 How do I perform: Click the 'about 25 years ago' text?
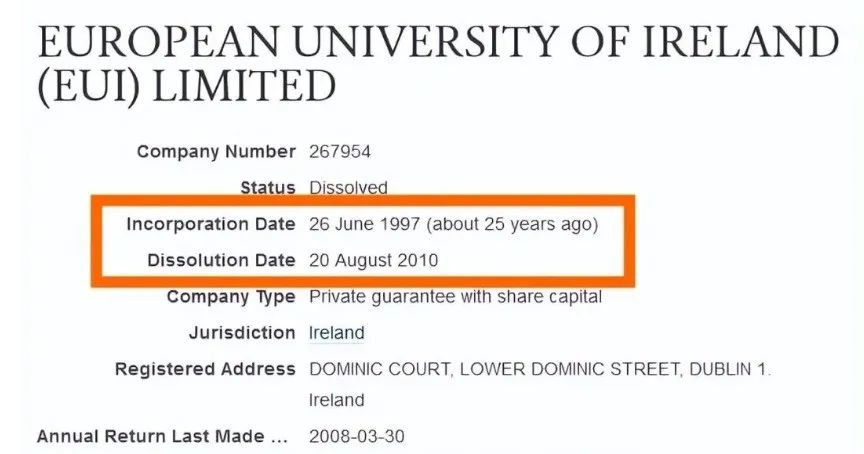[512, 224]
